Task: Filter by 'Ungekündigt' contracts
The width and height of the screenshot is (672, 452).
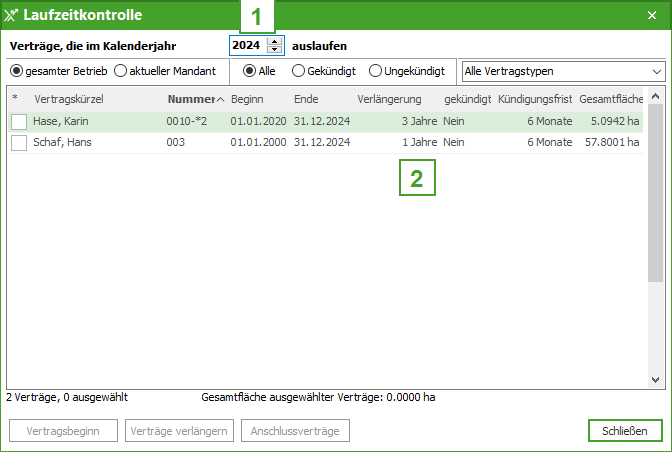Action: pos(376,71)
